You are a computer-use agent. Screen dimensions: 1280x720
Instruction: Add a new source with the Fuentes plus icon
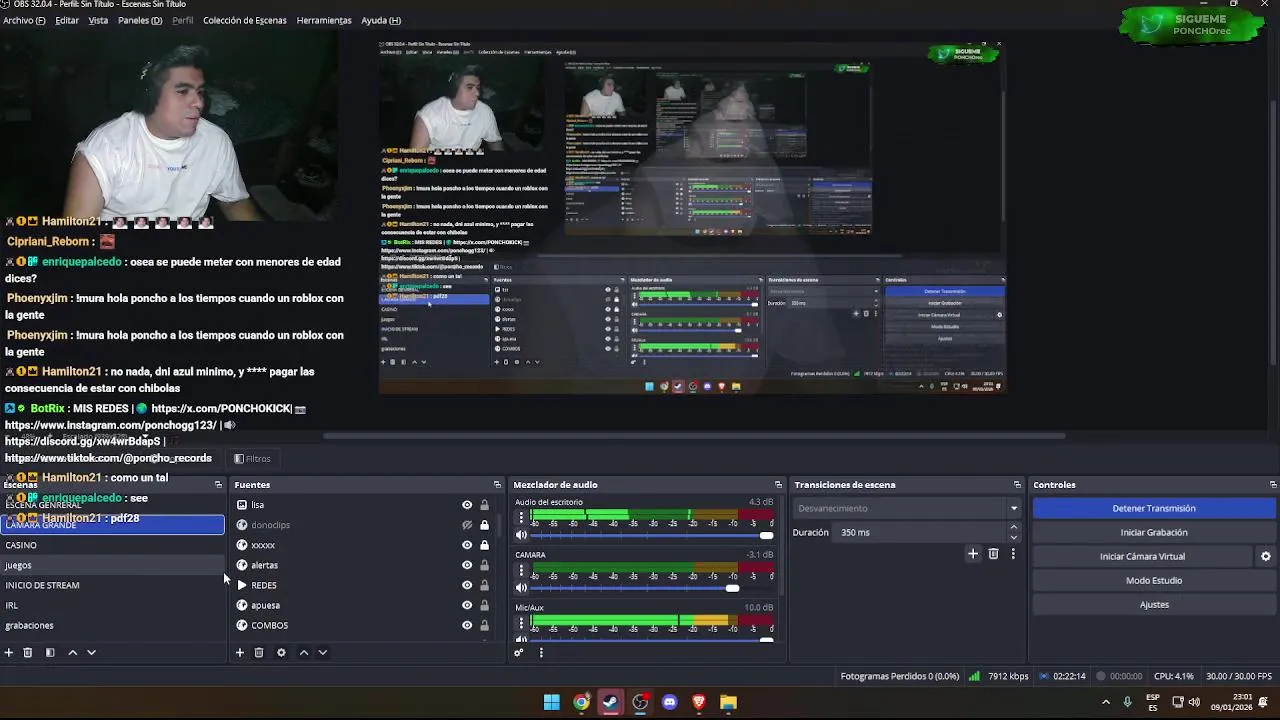[x=240, y=652]
